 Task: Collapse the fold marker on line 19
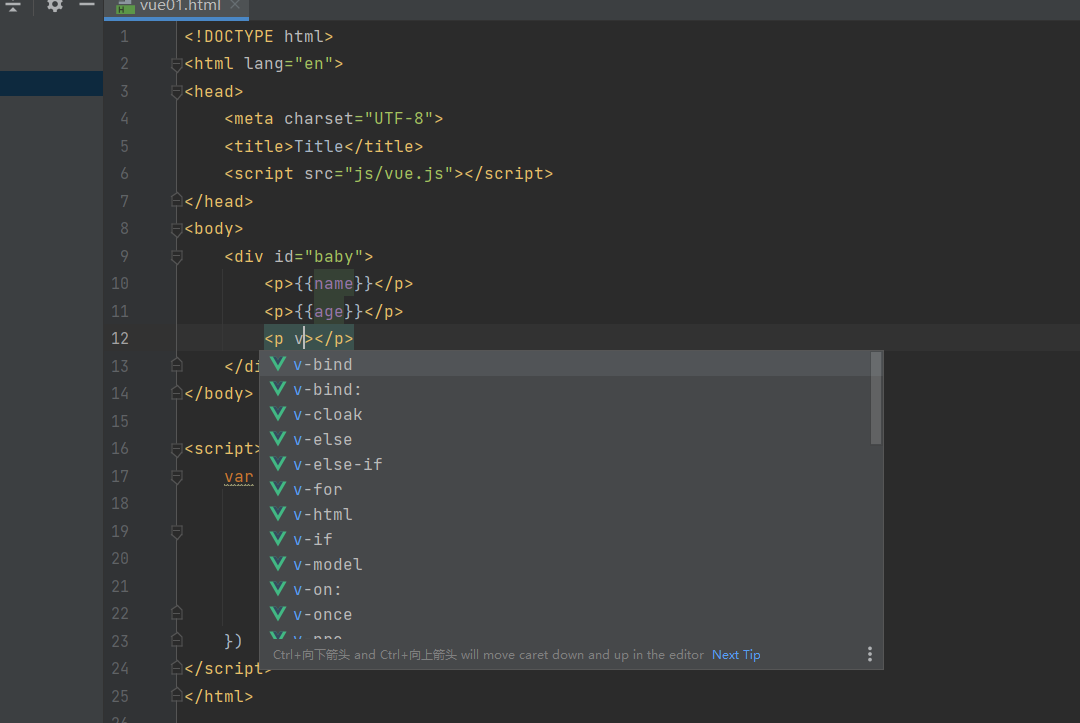tap(176, 532)
